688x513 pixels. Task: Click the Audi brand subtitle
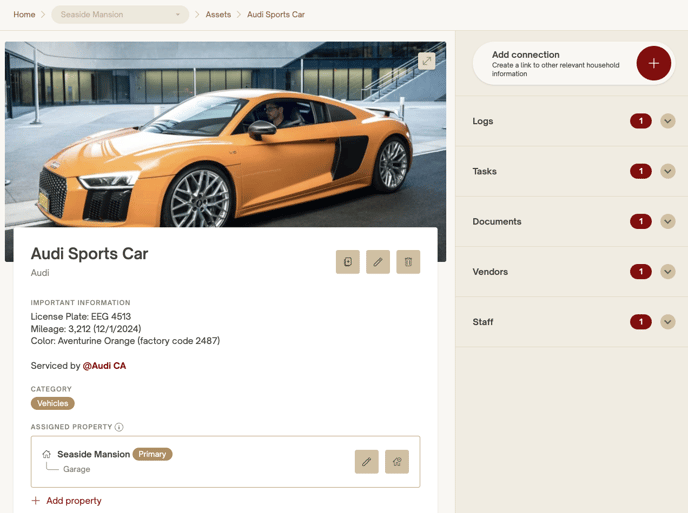coord(40,273)
